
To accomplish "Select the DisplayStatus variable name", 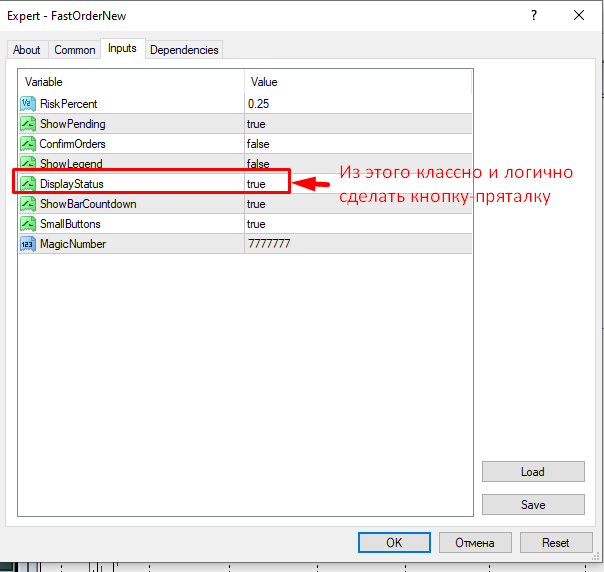I will (72, 184).
